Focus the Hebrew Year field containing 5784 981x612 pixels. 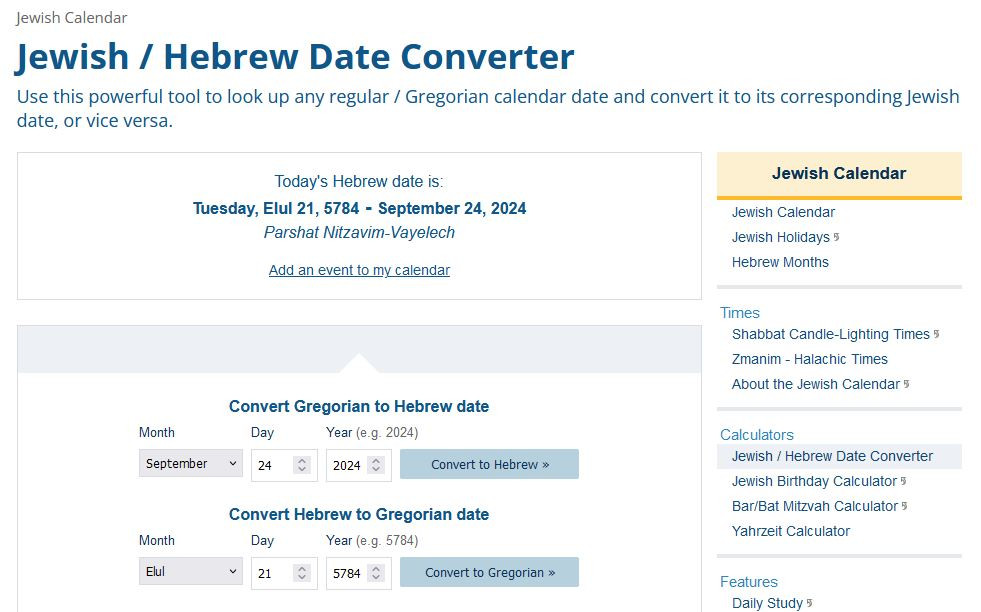(x=346, y=573)
